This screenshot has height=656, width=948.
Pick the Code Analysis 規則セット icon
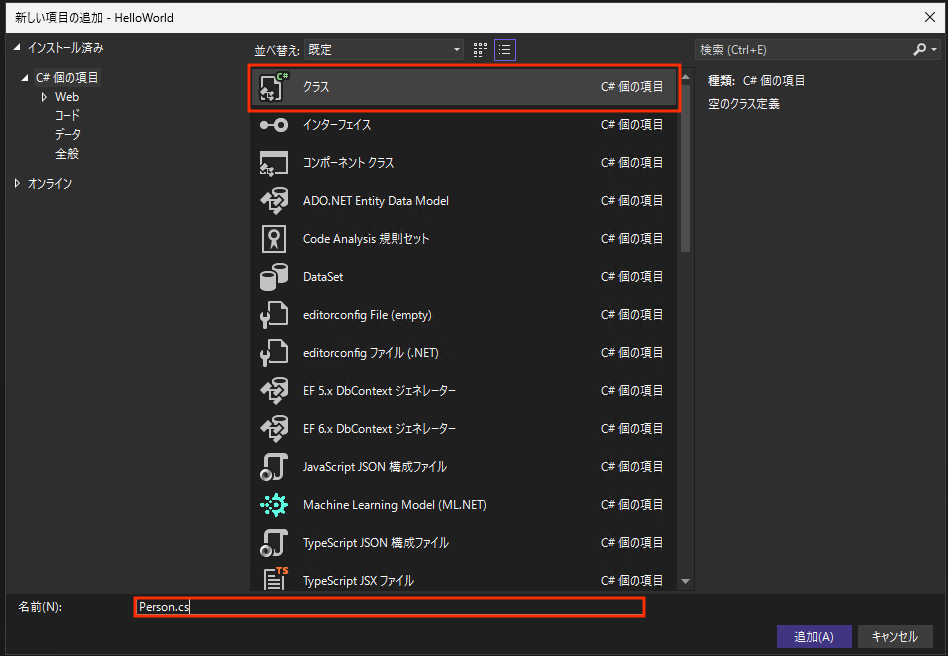pos(274,239)
